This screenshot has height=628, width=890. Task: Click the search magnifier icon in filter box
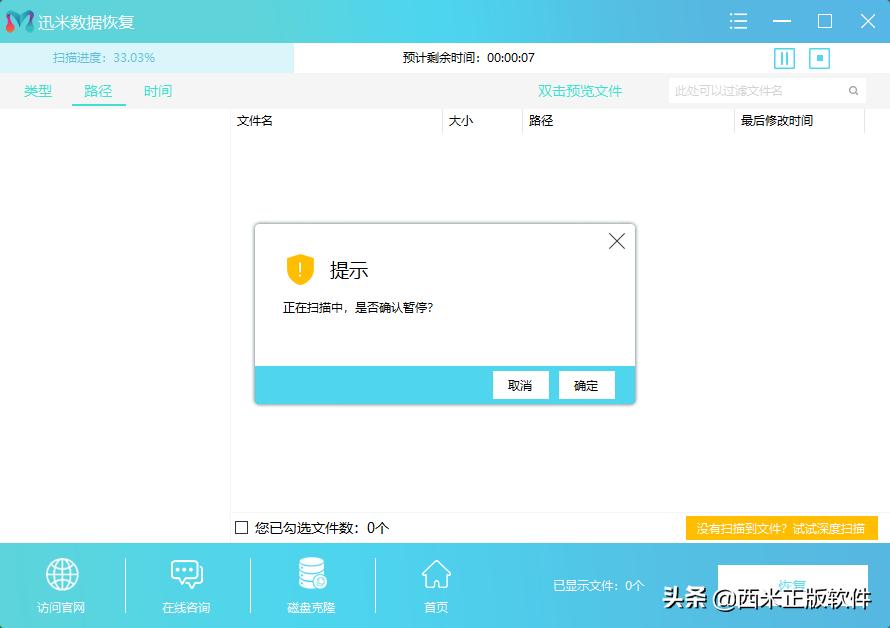tap(853, 91)
